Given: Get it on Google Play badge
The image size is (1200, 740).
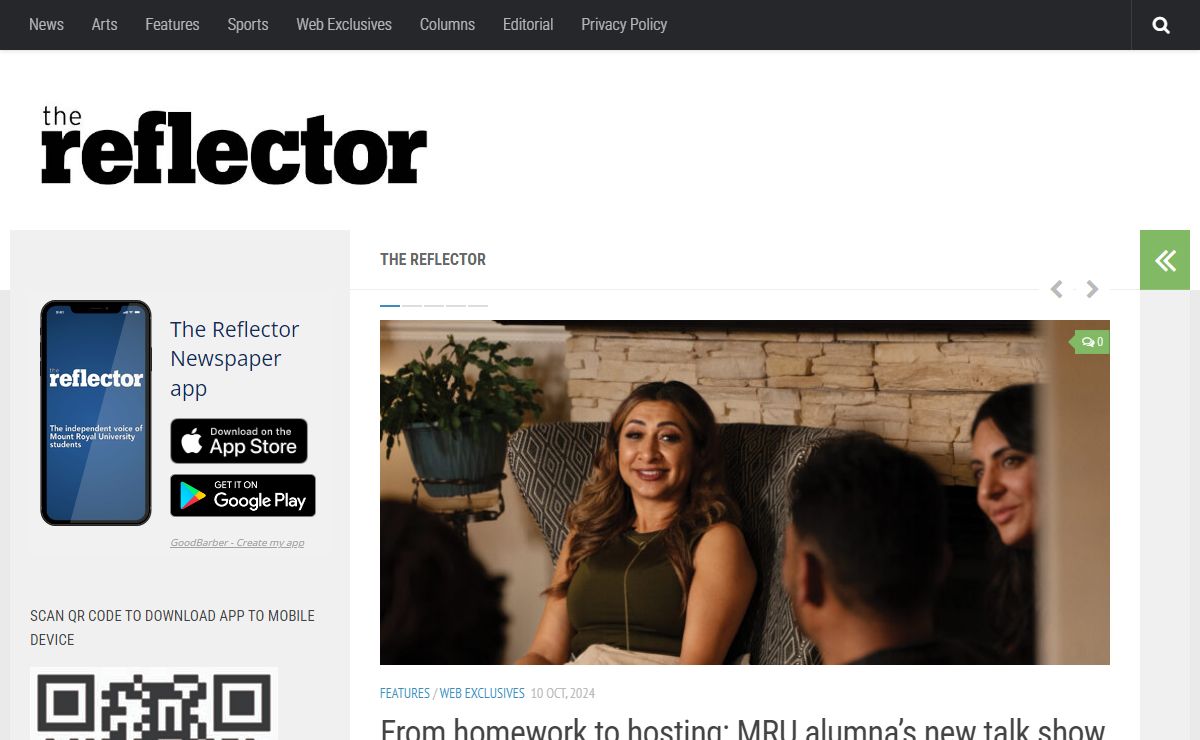Looking at the screenshot, I should click(x=243, y=496).
